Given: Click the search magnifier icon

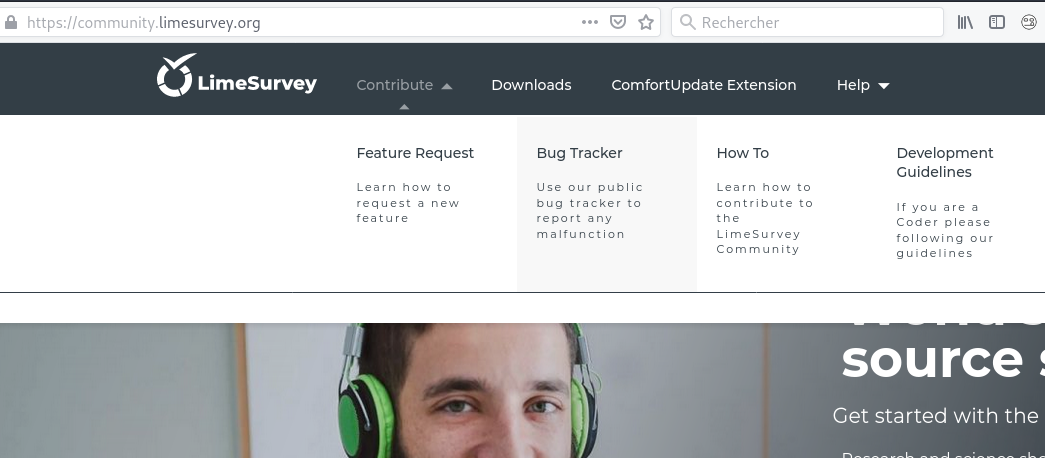Looking at the screenshot, I should [x=687, y=22].
